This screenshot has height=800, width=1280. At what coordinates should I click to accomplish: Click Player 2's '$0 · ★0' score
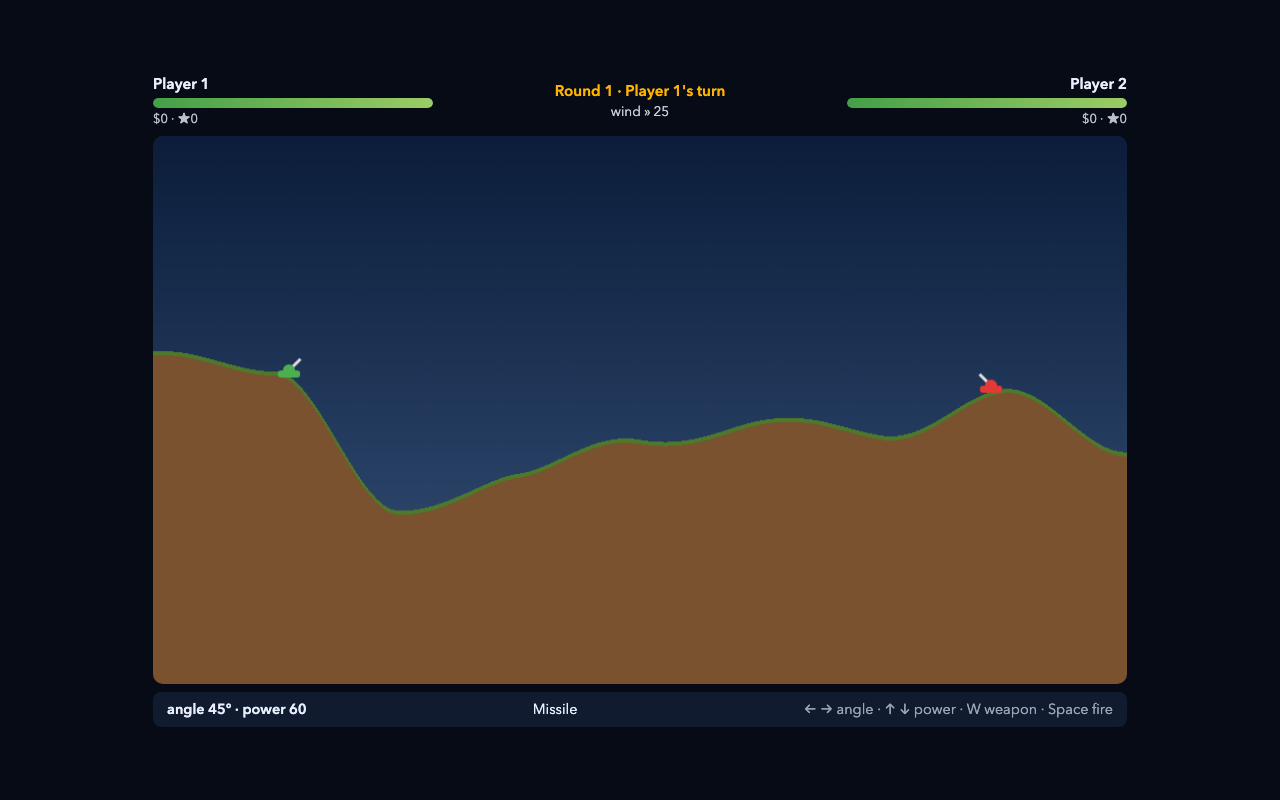(x=1104, y=119)
